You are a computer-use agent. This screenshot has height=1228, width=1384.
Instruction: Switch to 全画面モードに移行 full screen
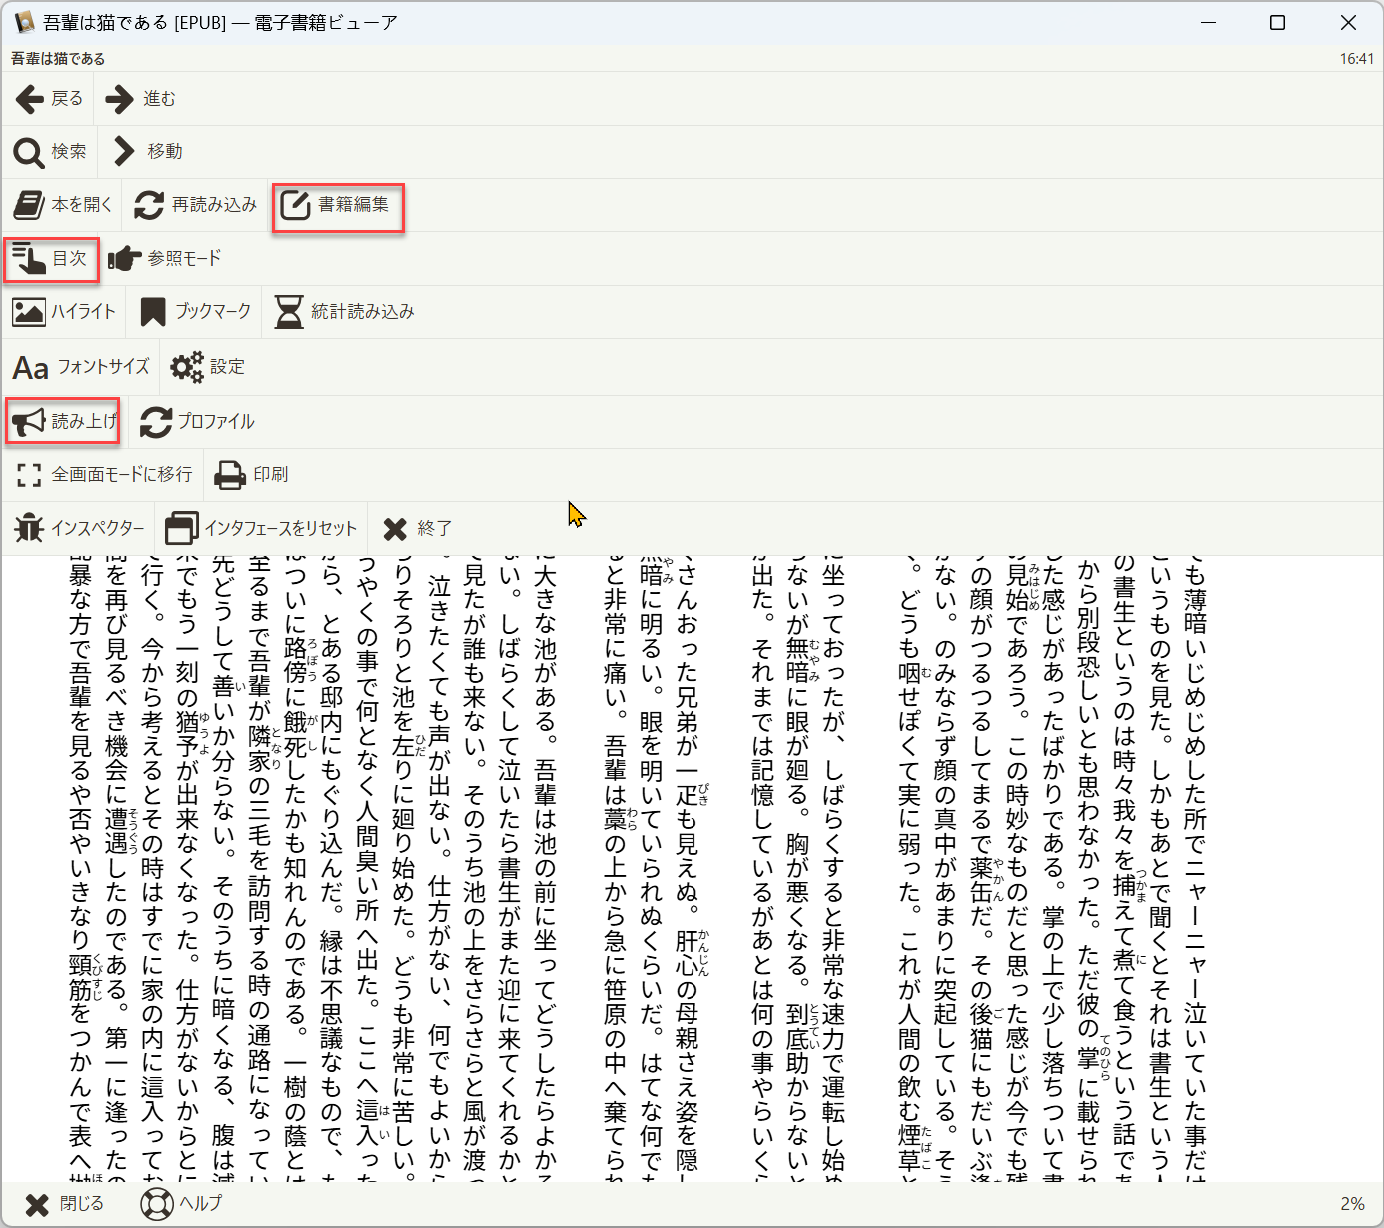click(103, 474)
